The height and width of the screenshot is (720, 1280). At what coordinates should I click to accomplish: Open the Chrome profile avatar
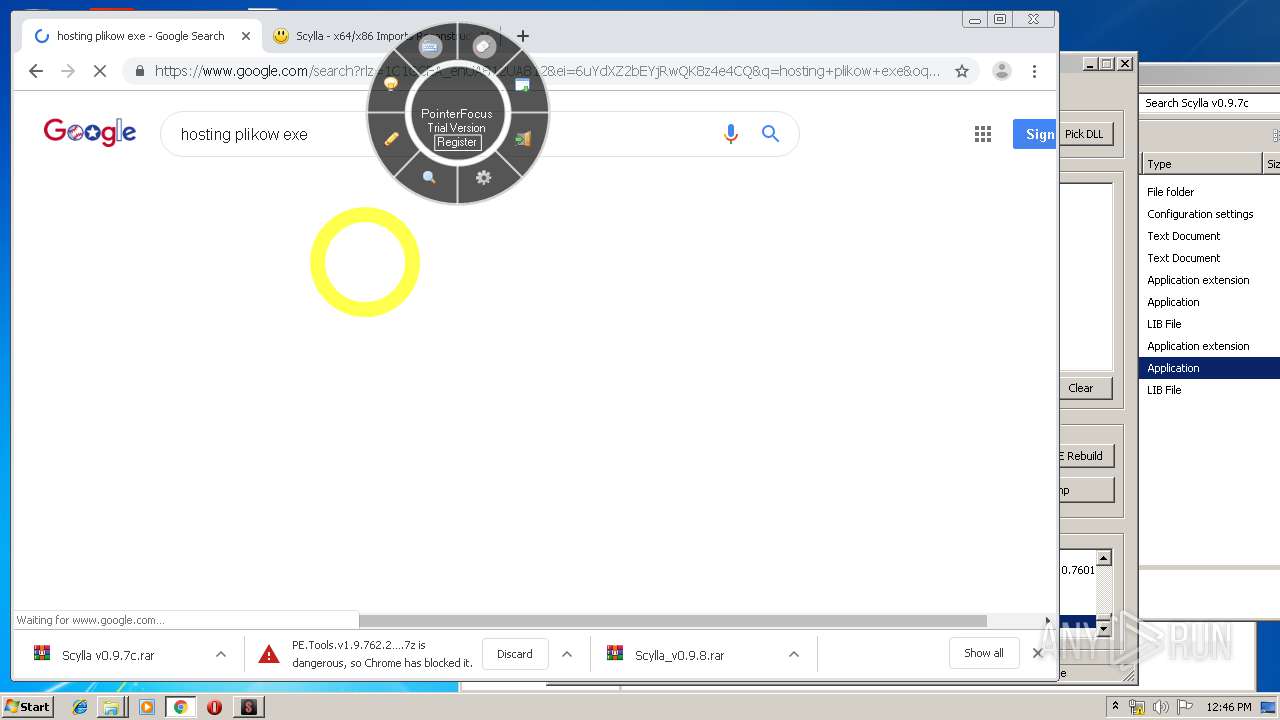tap(1001, 71)
